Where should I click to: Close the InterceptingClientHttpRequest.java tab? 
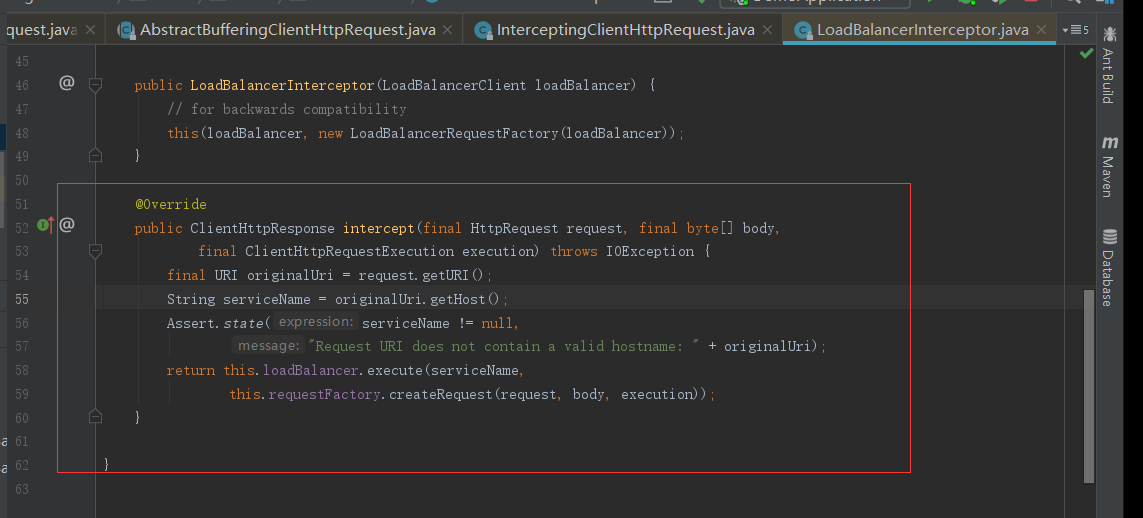tap(767, 30)
